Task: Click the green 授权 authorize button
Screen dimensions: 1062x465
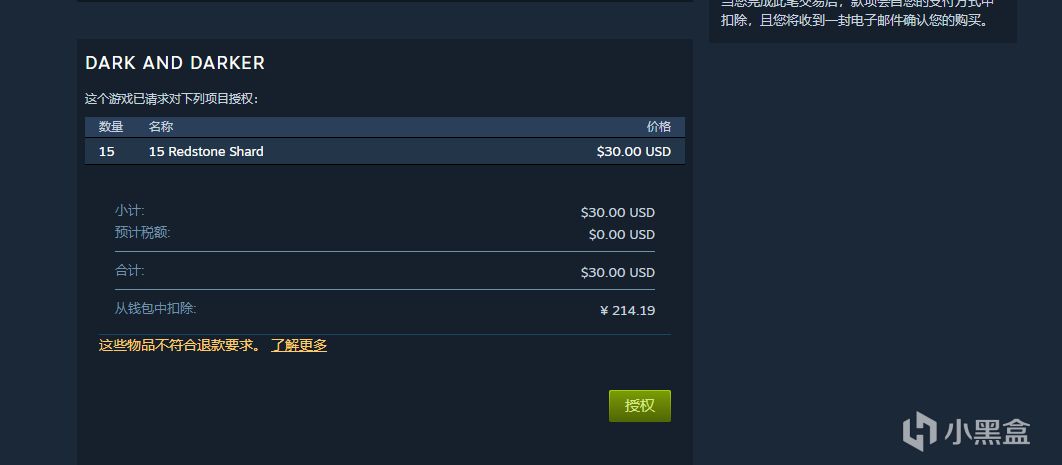Action: tap(639, 405)
